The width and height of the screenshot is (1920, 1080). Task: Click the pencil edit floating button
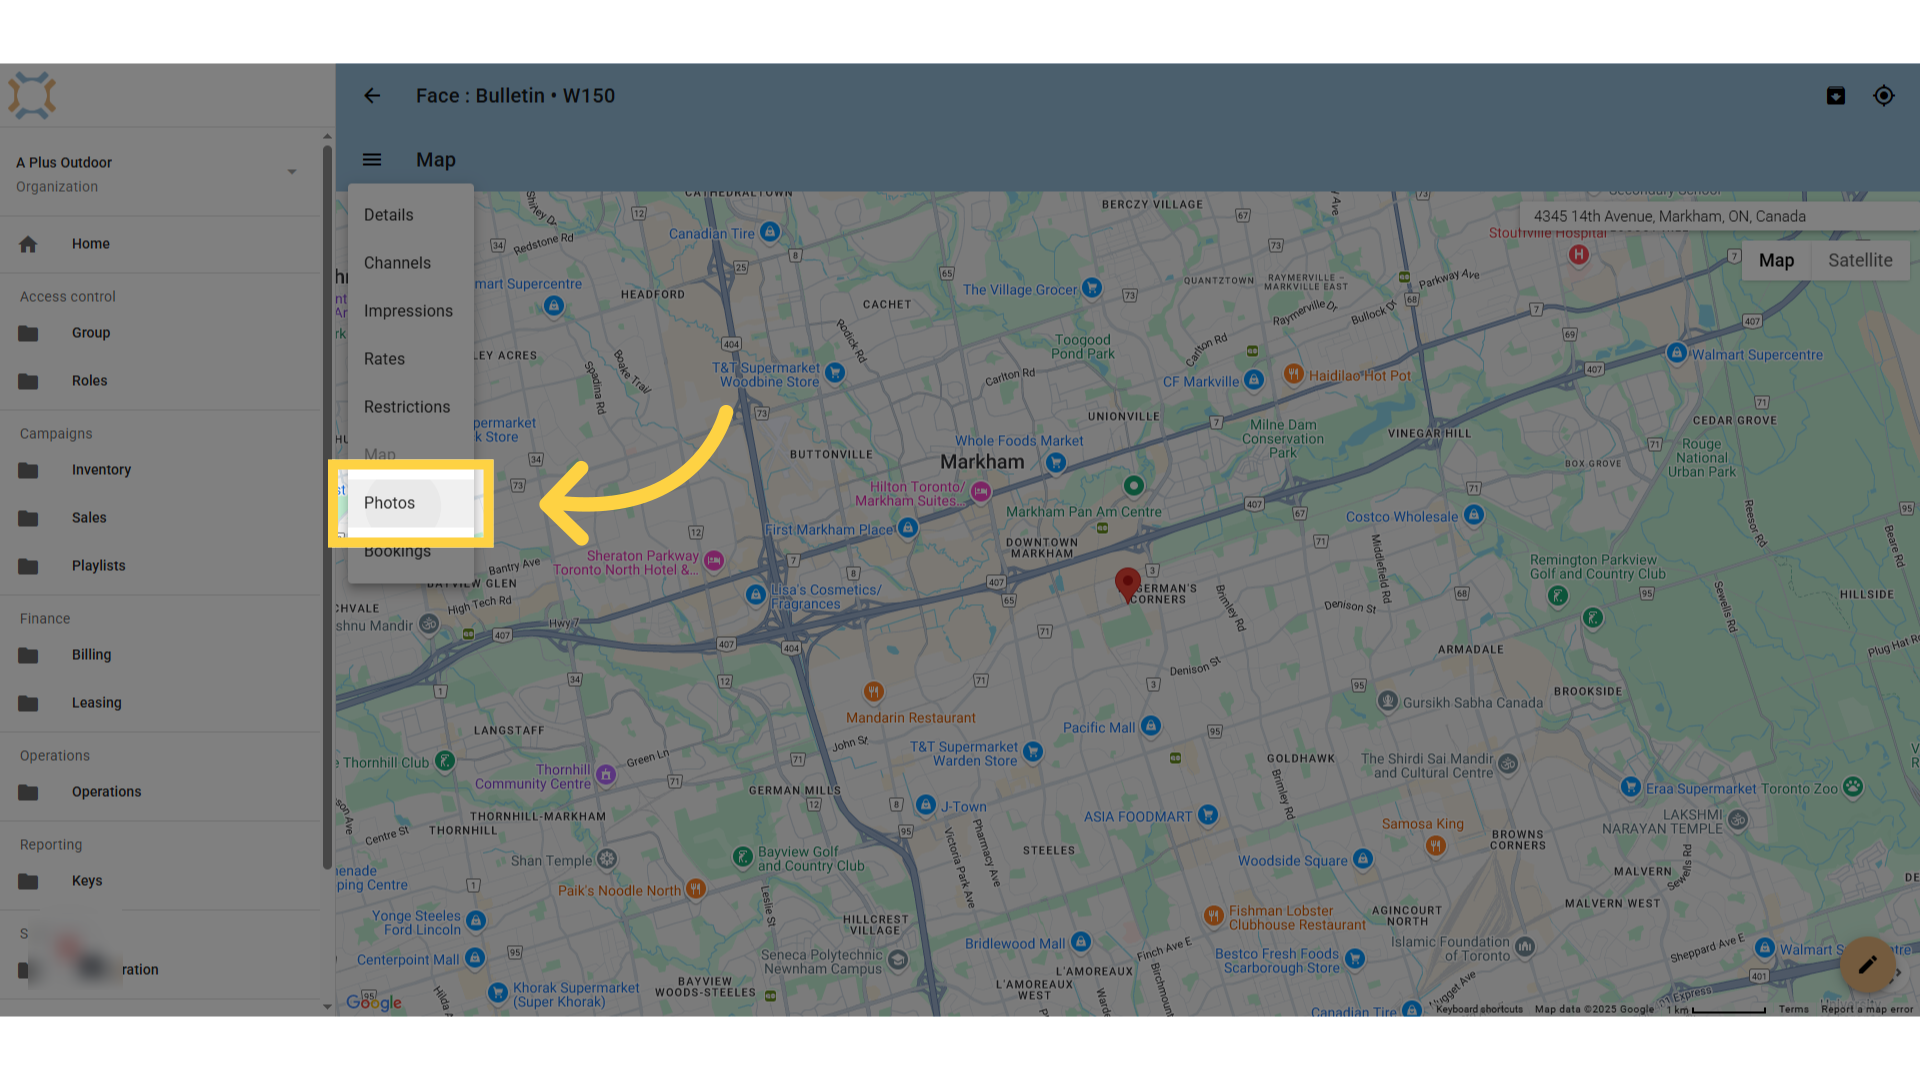1867,965
